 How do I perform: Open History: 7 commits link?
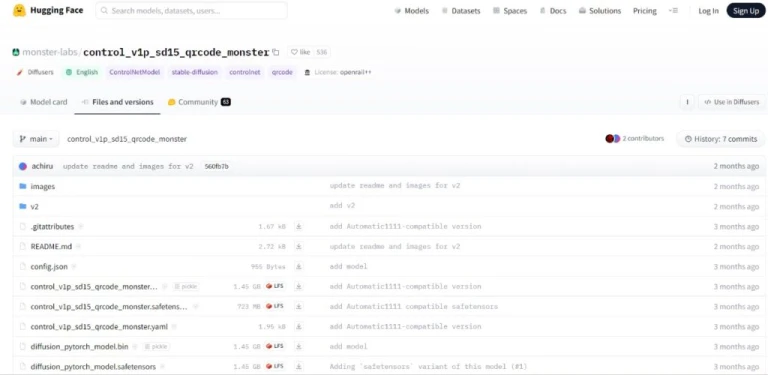pyautogui.click(x=720, y=139)
